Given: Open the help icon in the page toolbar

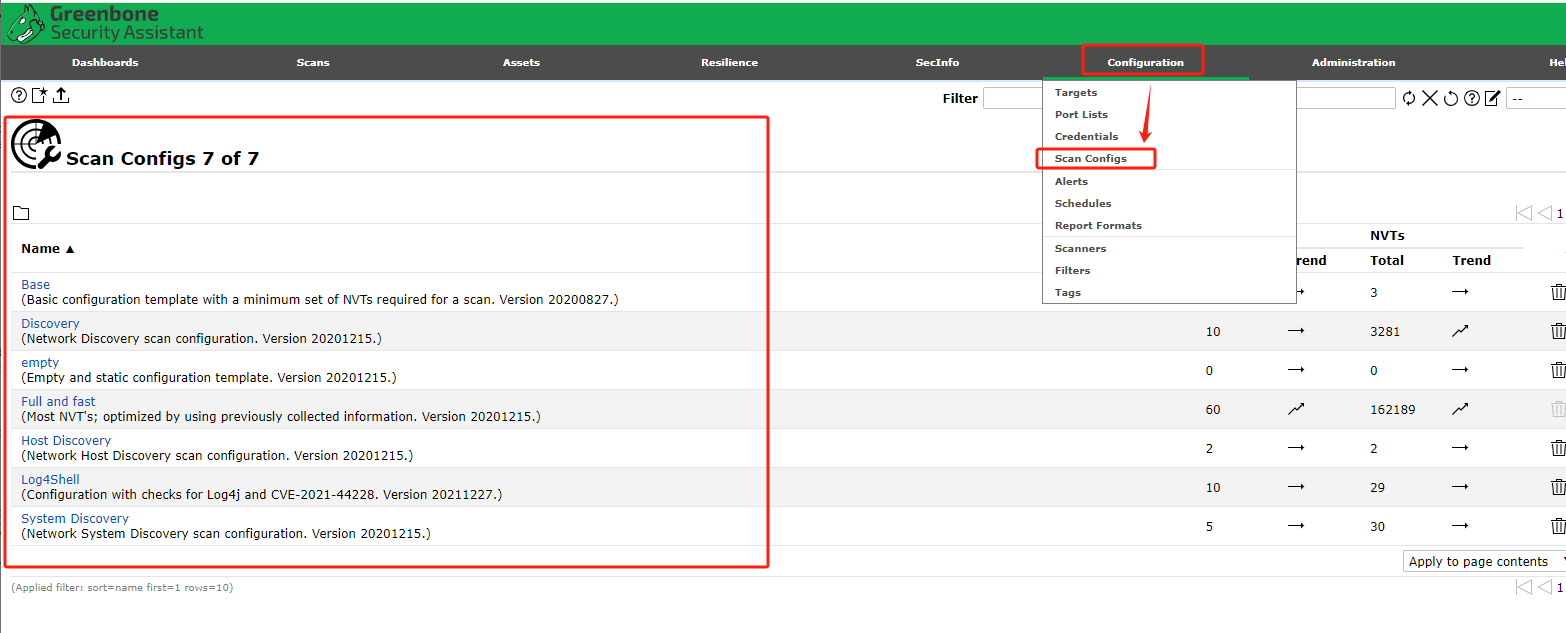Looking at the screenshot, I should [x=19, y=96].
